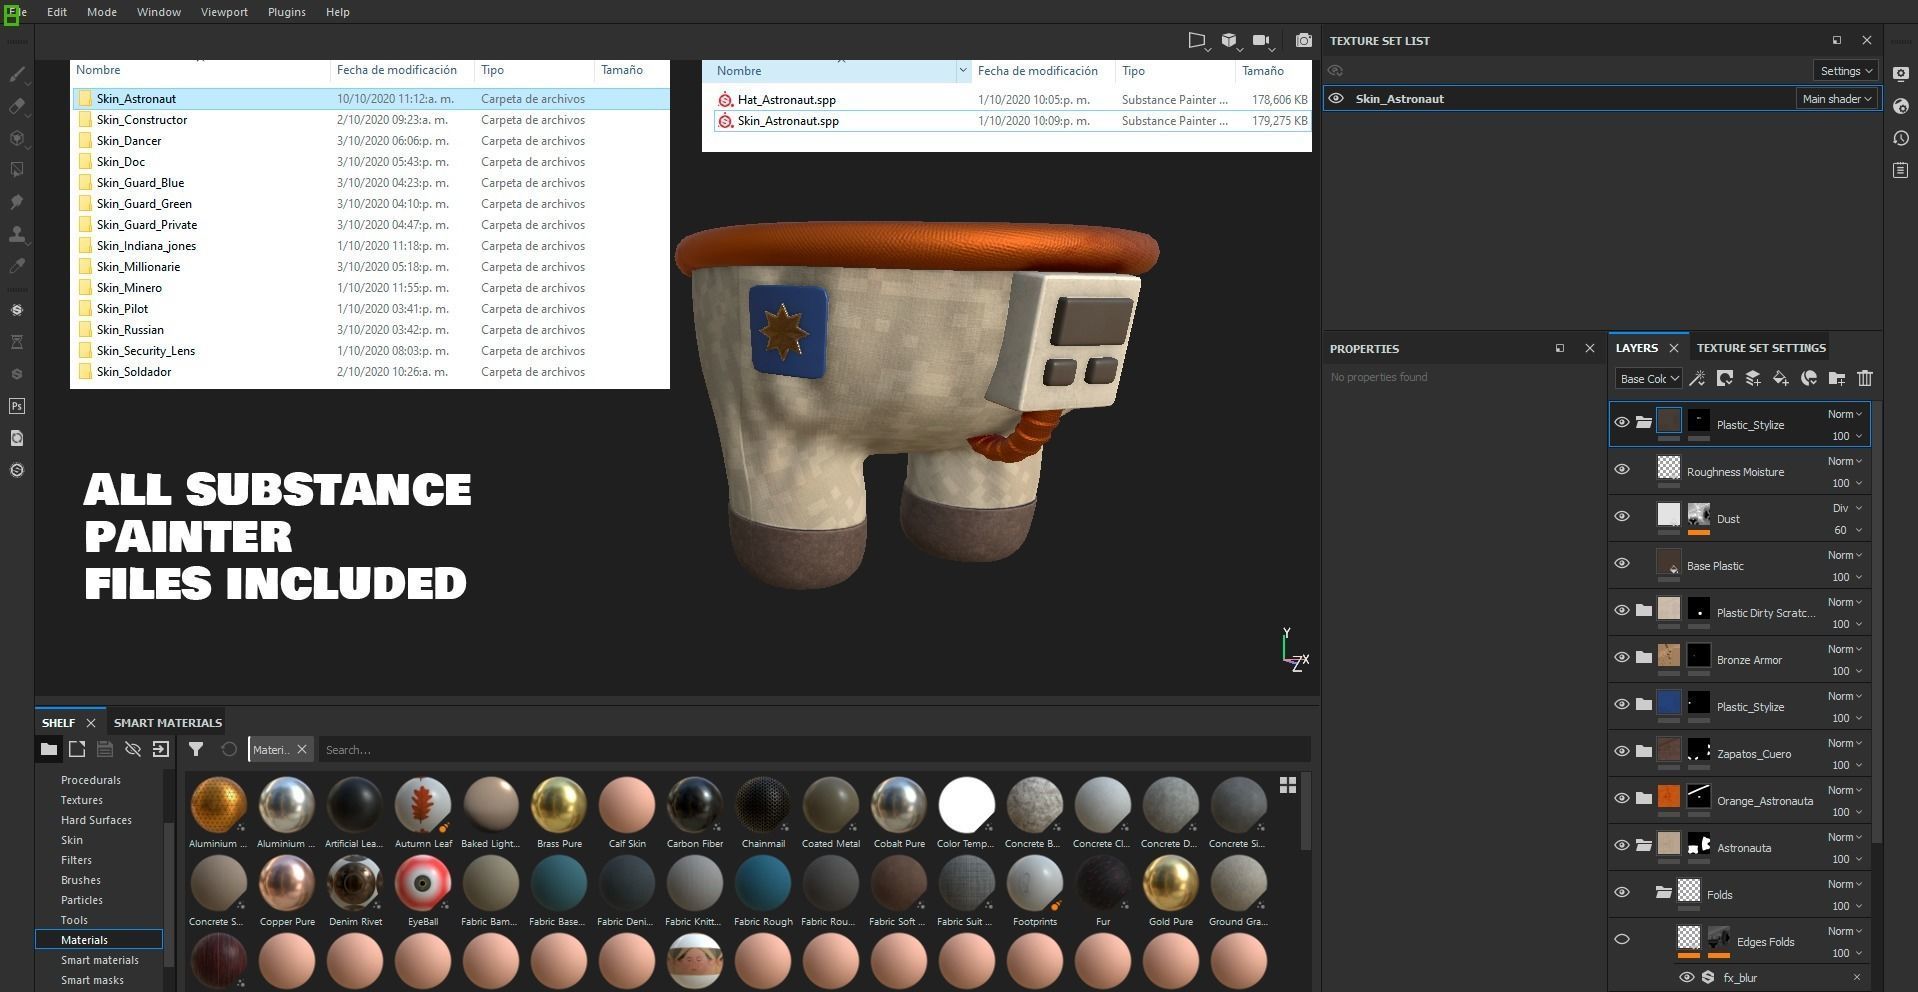Select the Hard Surfaces shelf category
Viewport: 1918px width, 992px height.
(x=96, y=820)
